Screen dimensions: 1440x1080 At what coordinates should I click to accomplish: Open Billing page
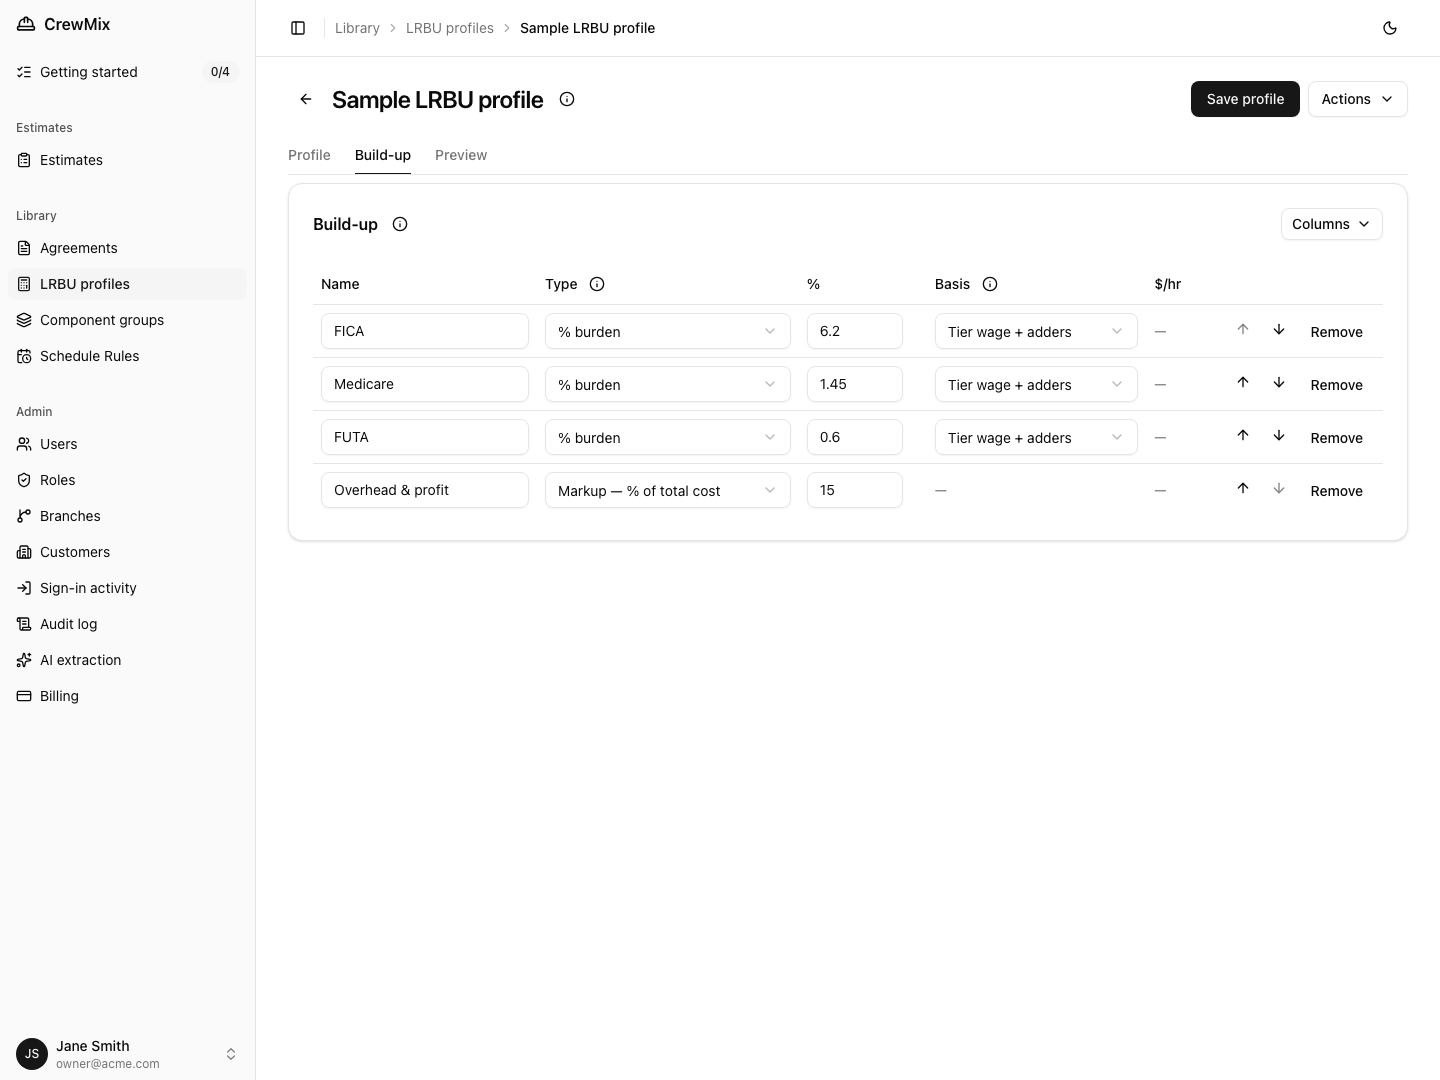tap(127, 696)
